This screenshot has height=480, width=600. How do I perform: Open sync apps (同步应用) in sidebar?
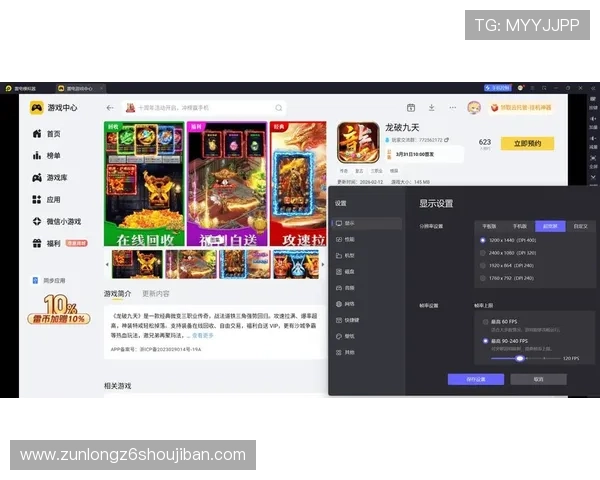pyautogui.click(x=49, y=281)
